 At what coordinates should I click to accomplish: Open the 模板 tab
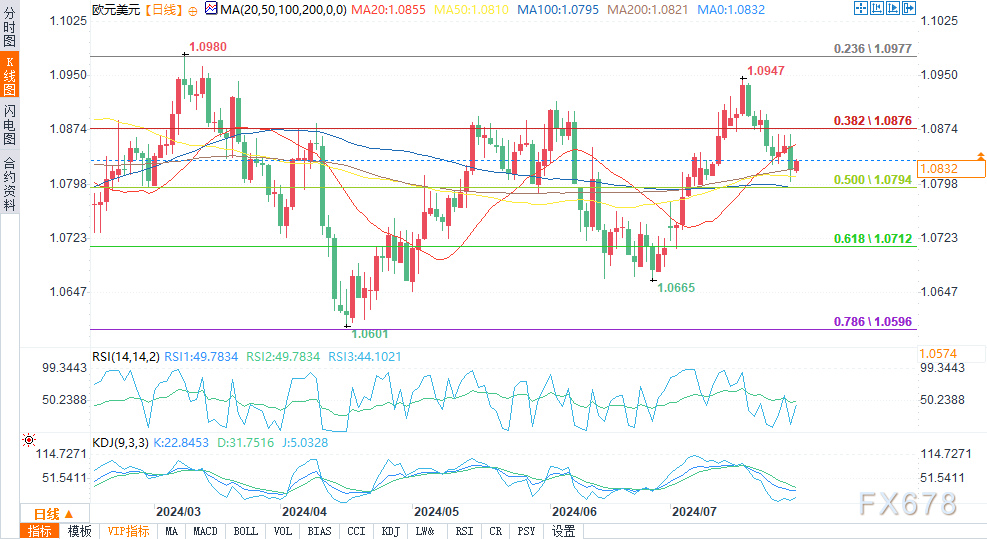[79, 531]
